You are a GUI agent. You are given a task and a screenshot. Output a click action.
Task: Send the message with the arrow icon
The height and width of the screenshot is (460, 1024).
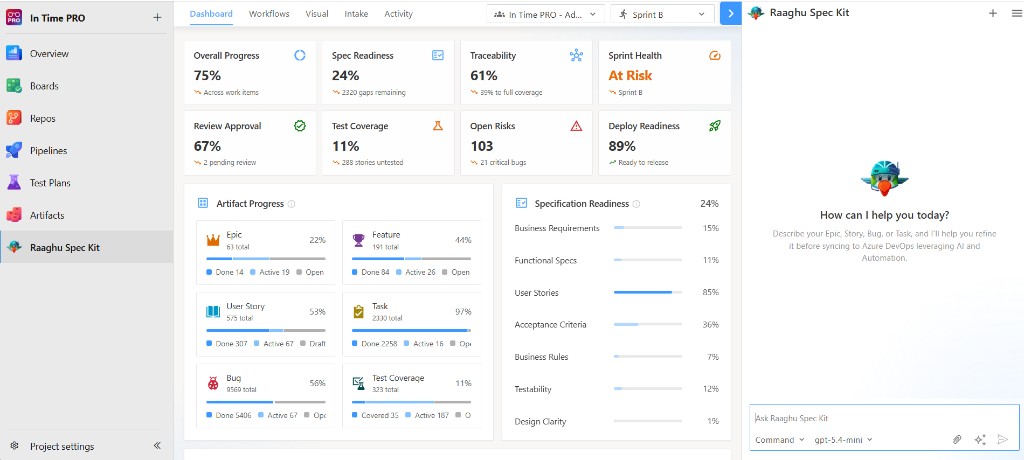pyautogui.click(x=1002, y=440)
